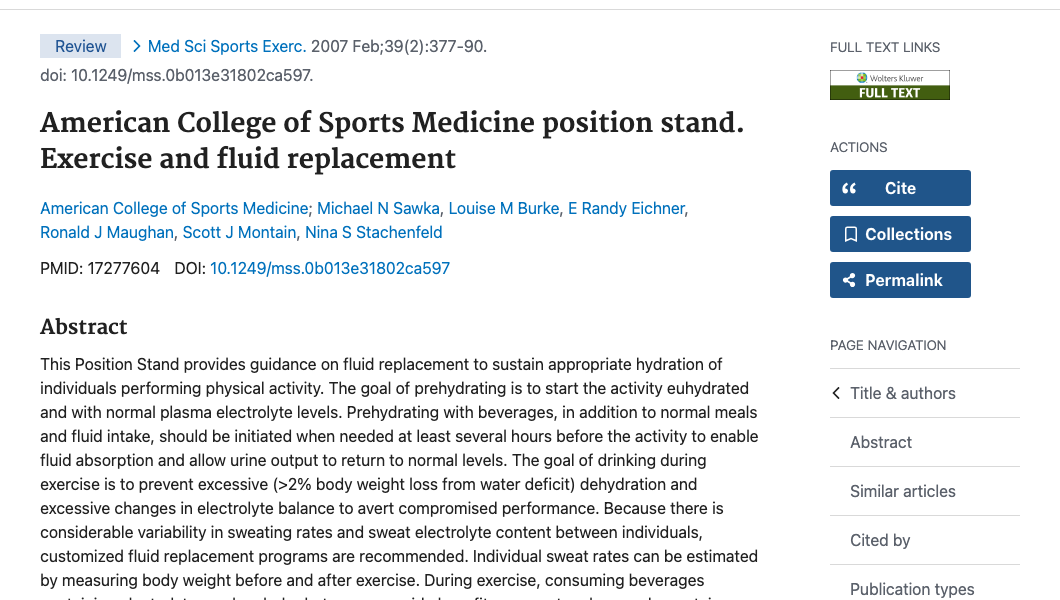Jump to the Abstract section via page navigation
The image size is (1060, 600).
(x=880, y=442)
